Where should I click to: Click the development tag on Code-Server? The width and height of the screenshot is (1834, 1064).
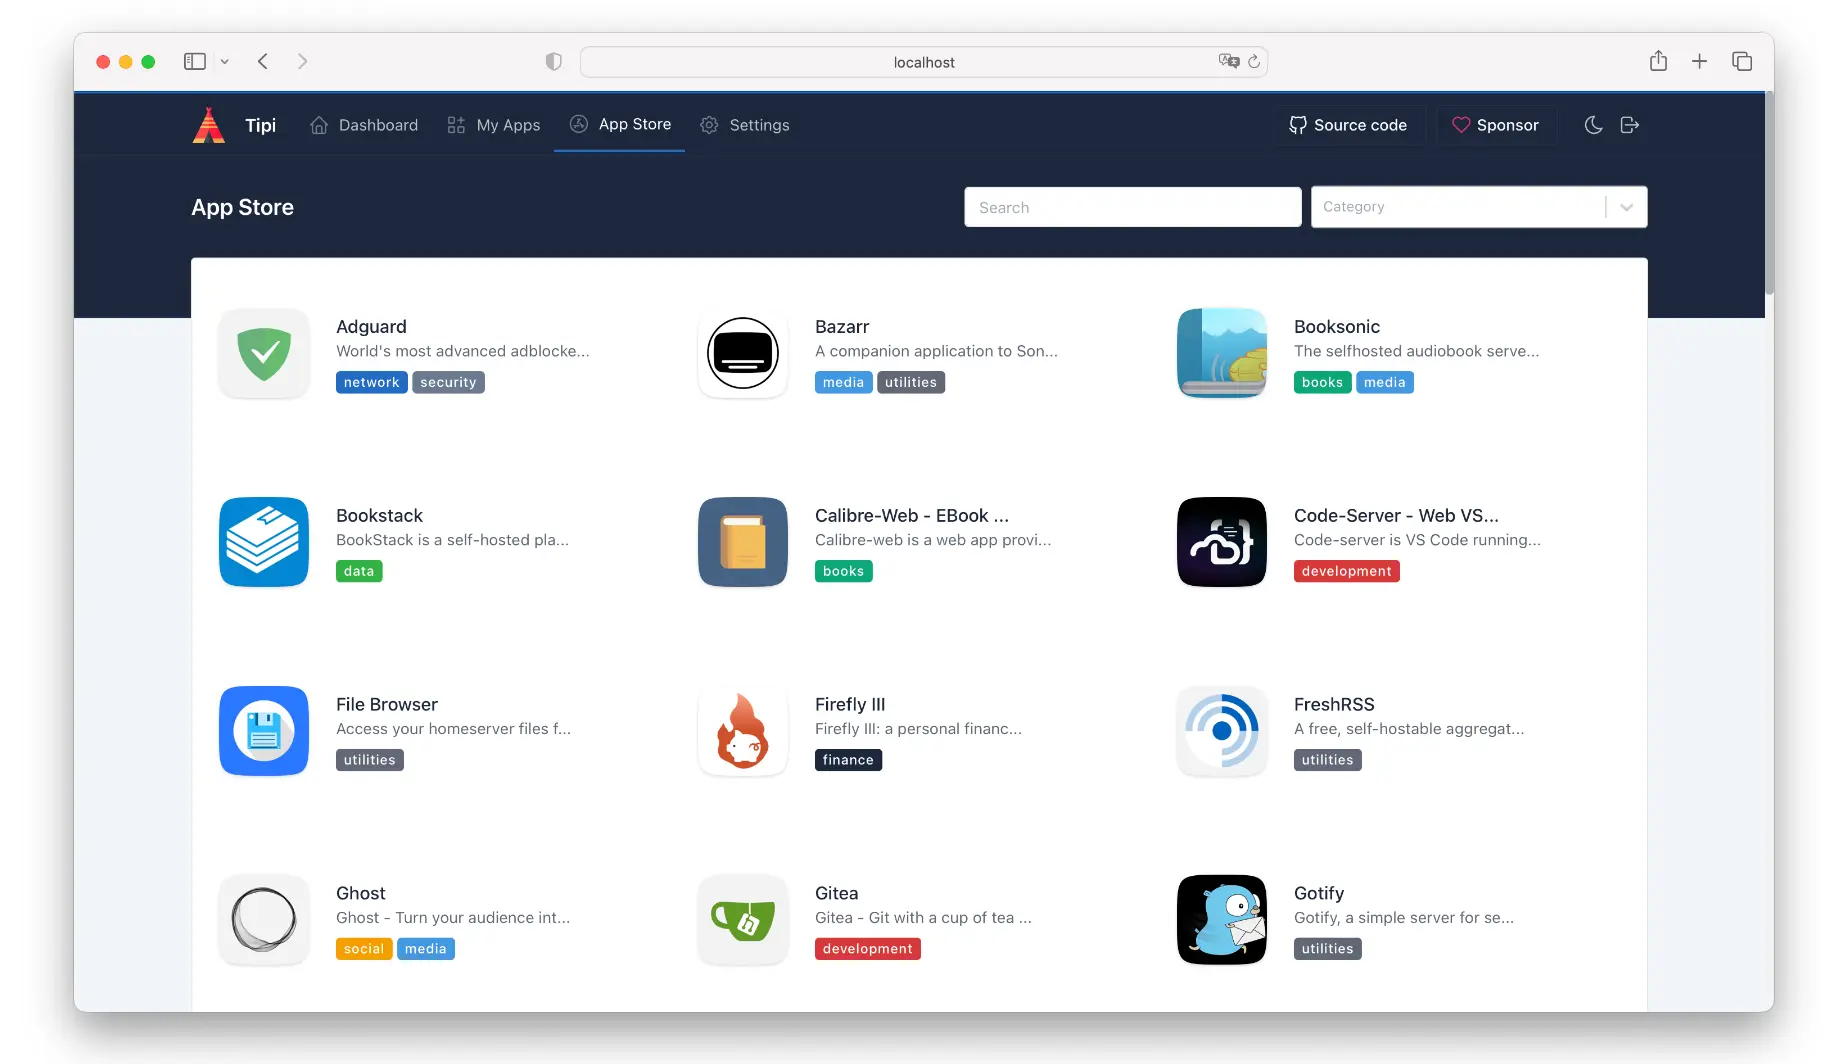(x=1347, y=572)
